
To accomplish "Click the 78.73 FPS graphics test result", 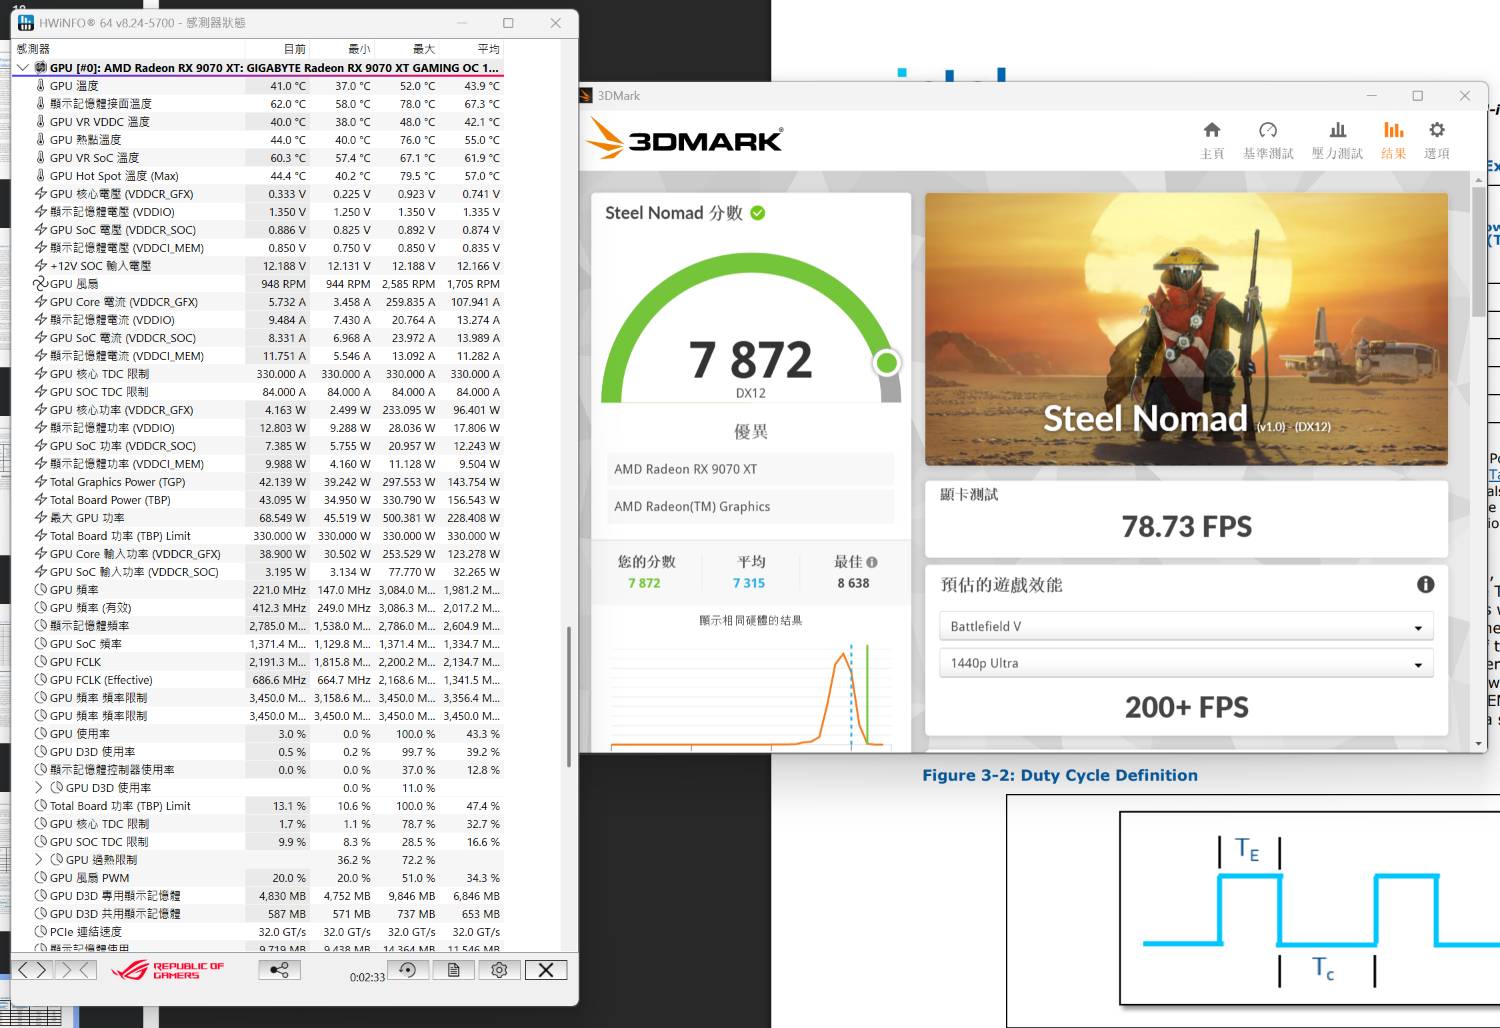I will pyautogui.click(x=1186, y=527).
